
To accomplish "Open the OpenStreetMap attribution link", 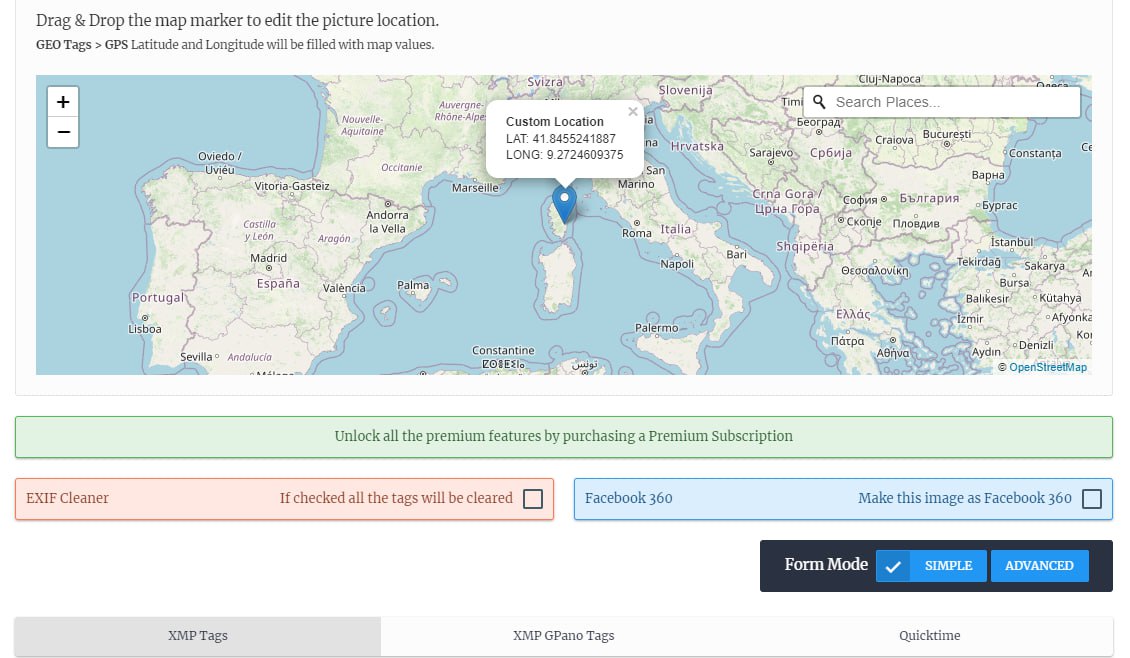I will 1048,367.
